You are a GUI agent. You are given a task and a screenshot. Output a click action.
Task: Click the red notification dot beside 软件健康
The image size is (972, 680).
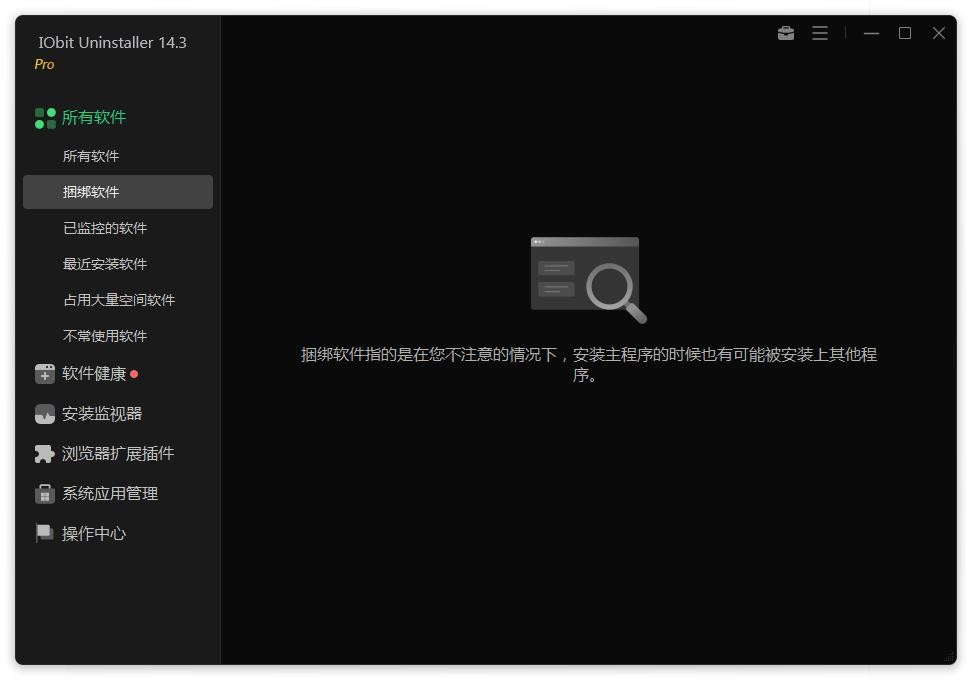coord(134,374)
